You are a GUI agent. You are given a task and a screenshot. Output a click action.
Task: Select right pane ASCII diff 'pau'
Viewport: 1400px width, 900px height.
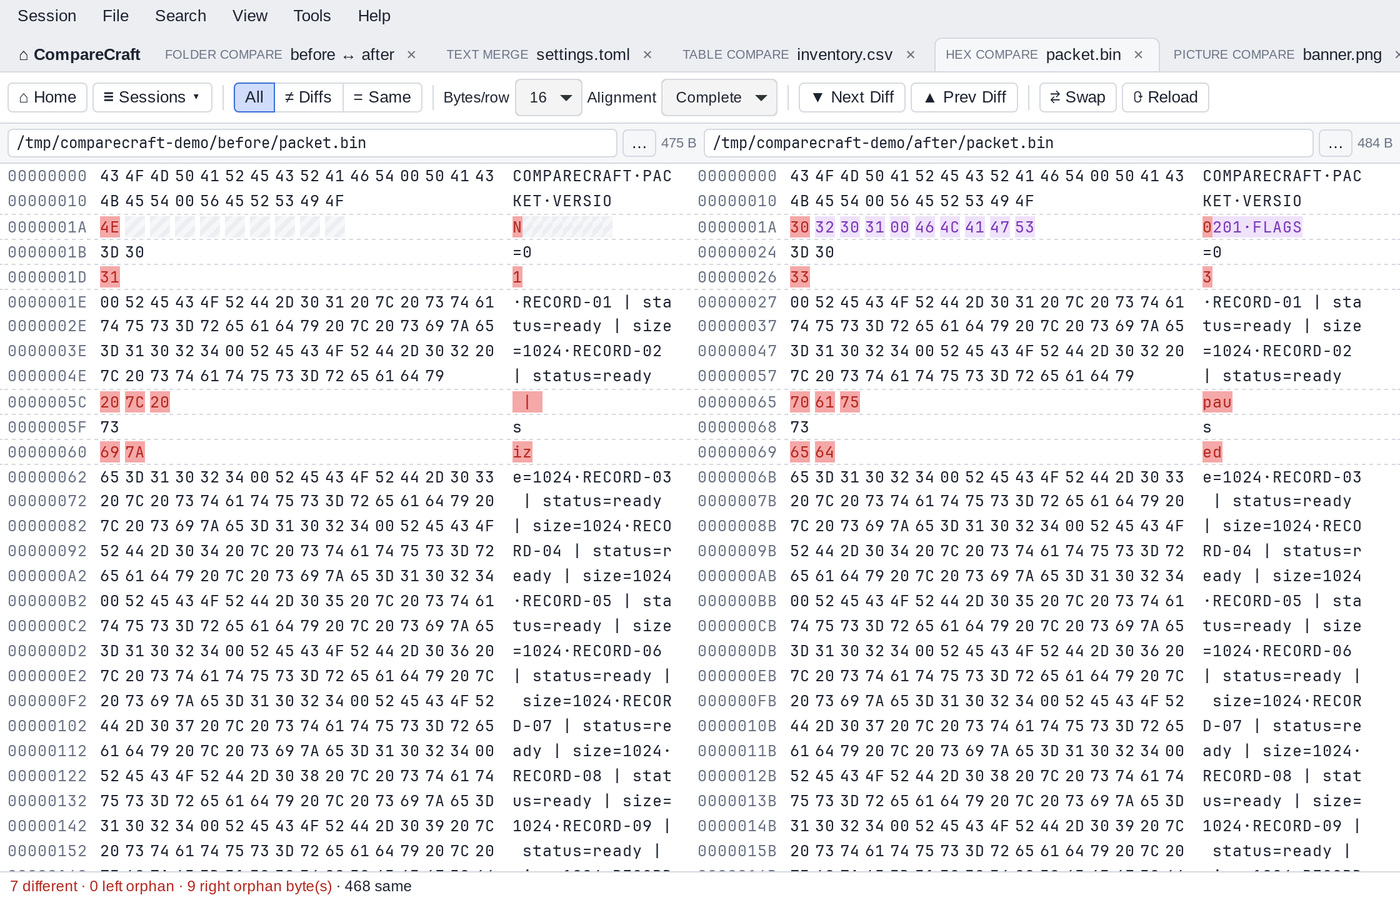pos(1217,402)
